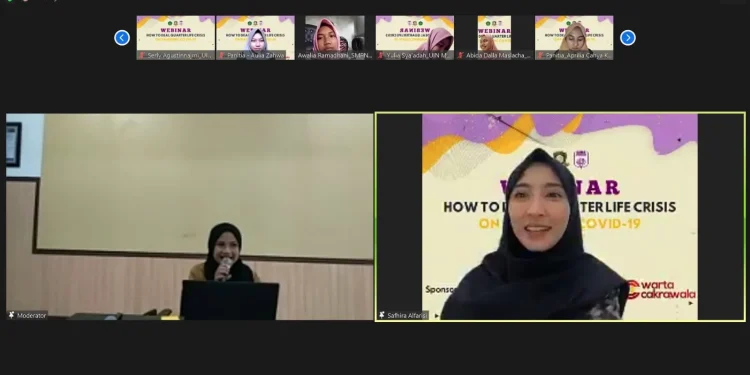Click muted mic icon beside Abida Dalla Maslacha
The height and width of the screenshot is (375, 750).
[x=461, y=55]
